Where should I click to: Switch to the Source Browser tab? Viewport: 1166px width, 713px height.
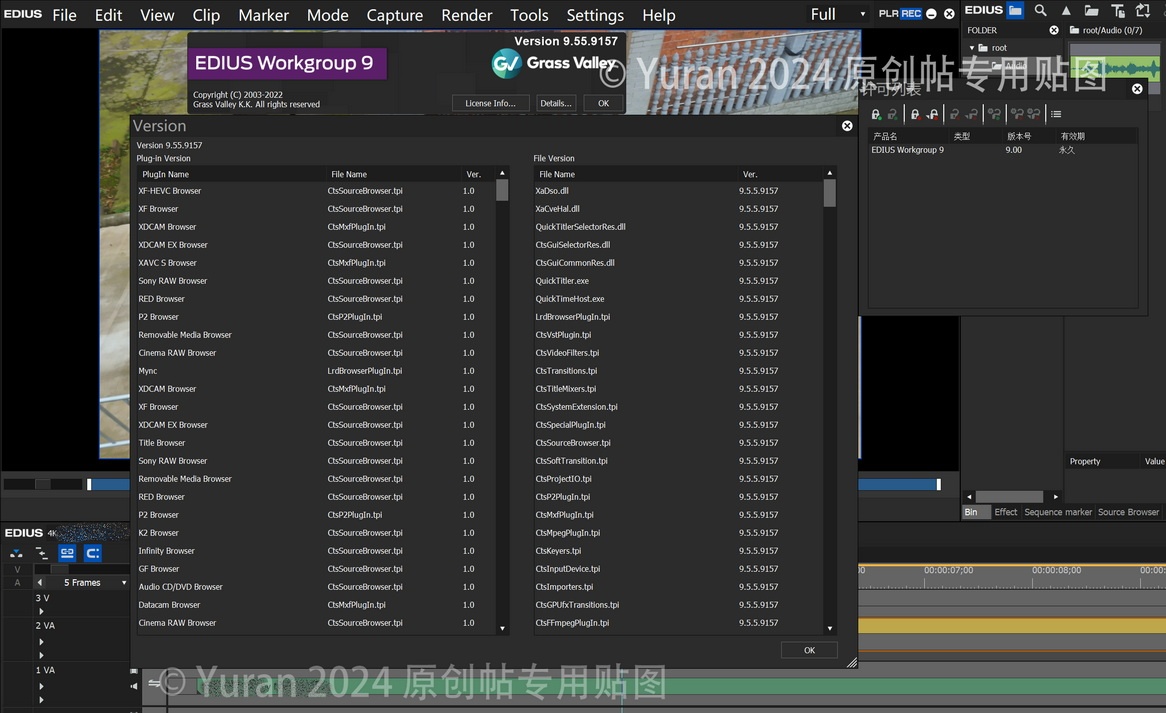(x=1128, y=512)
